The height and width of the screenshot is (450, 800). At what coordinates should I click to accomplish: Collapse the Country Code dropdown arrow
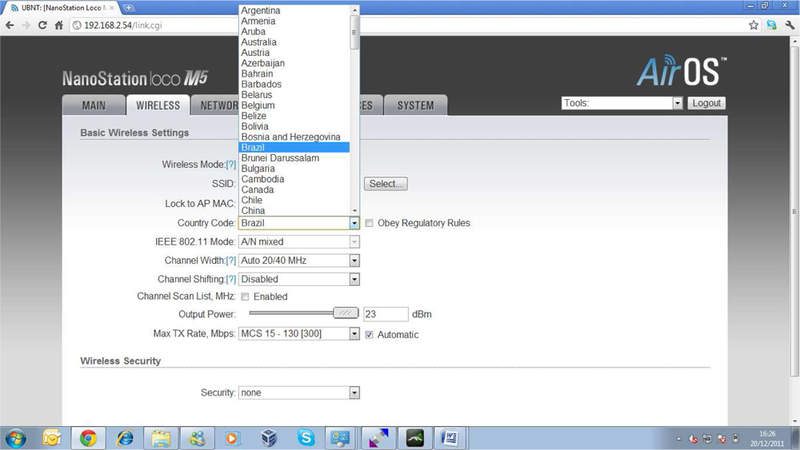(354, 223)
